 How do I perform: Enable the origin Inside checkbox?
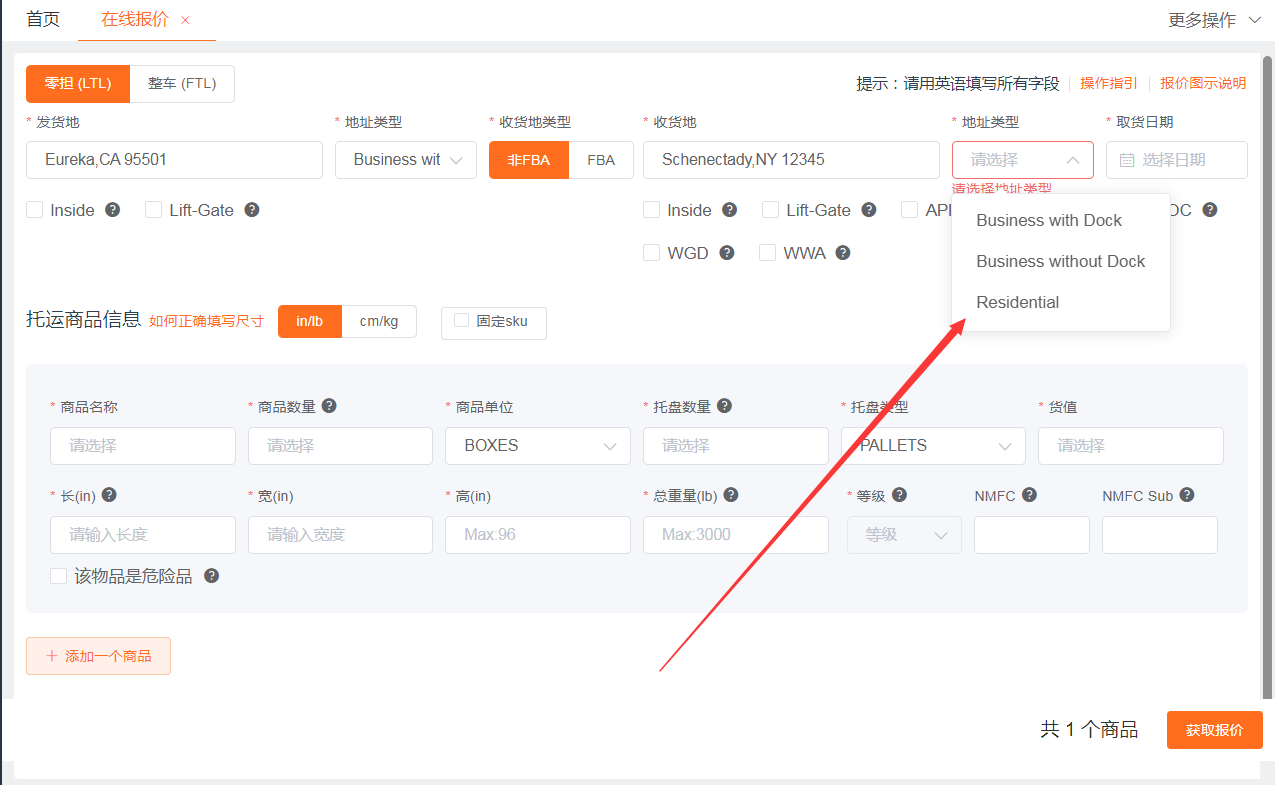(35, 210)
